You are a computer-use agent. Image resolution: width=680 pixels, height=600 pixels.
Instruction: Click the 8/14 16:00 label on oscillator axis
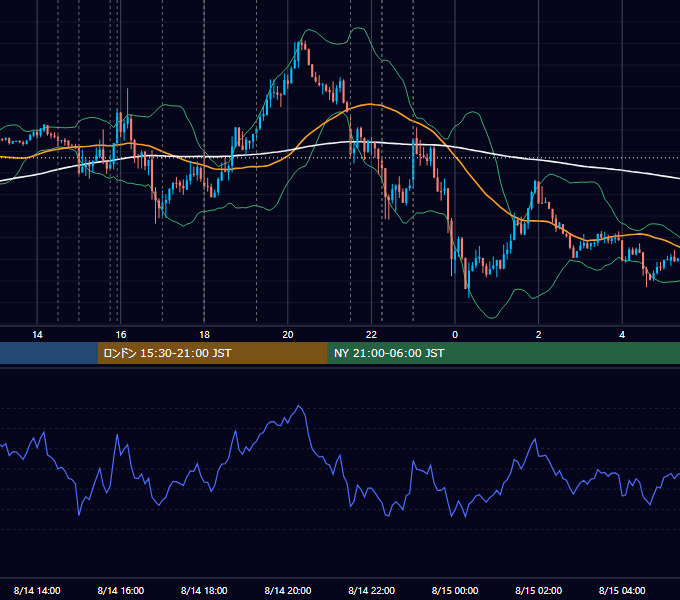coord(121,590)
